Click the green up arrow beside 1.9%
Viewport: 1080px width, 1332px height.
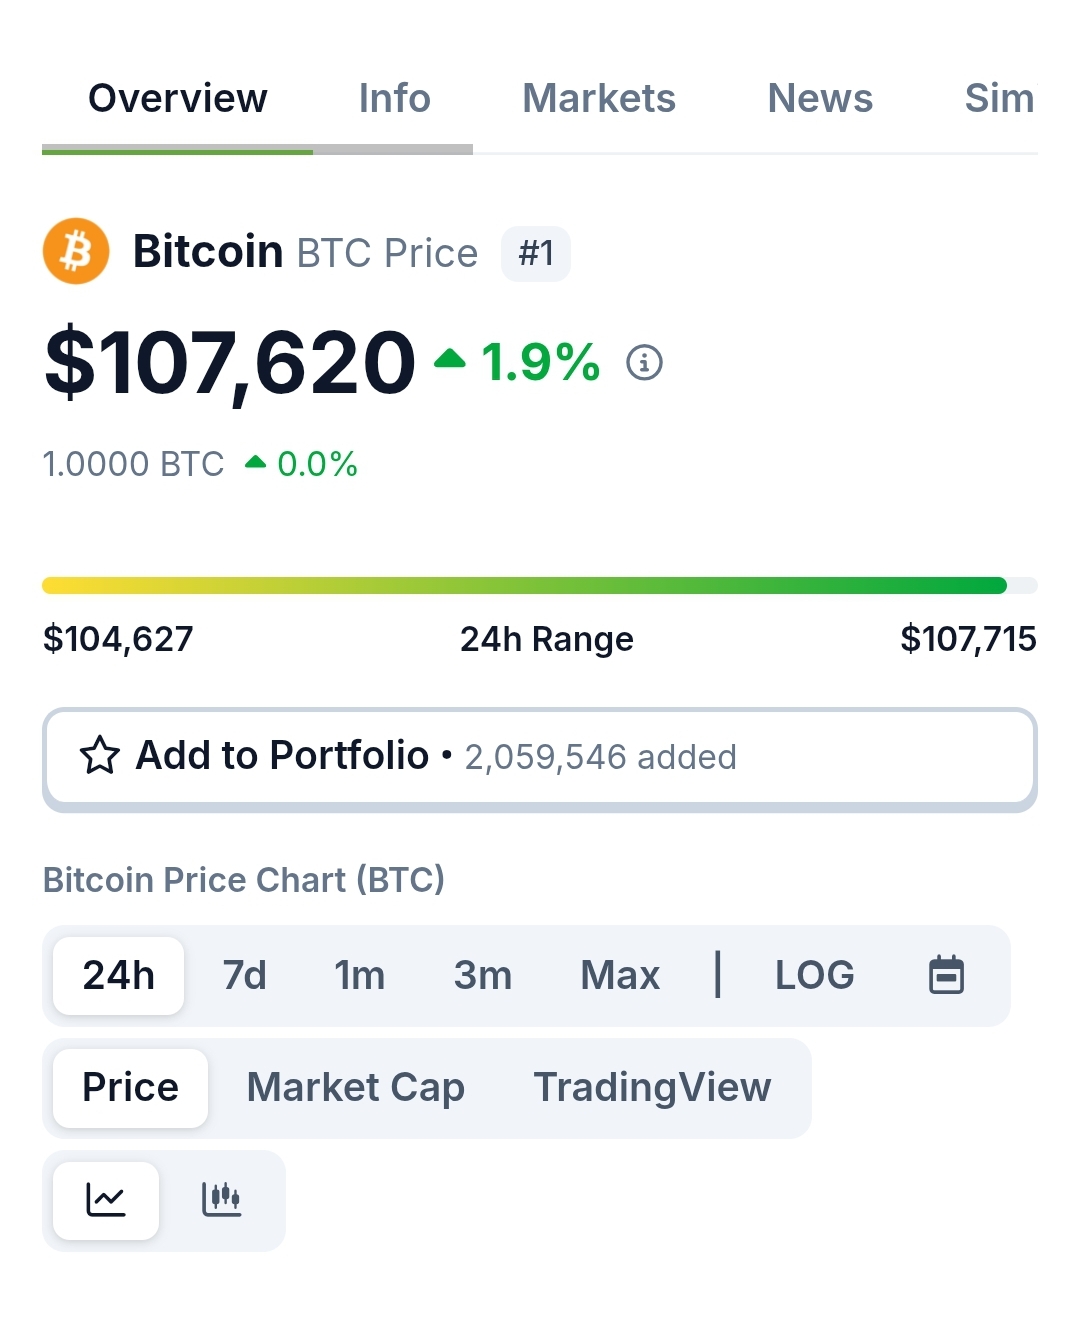[x=450, y=358]
